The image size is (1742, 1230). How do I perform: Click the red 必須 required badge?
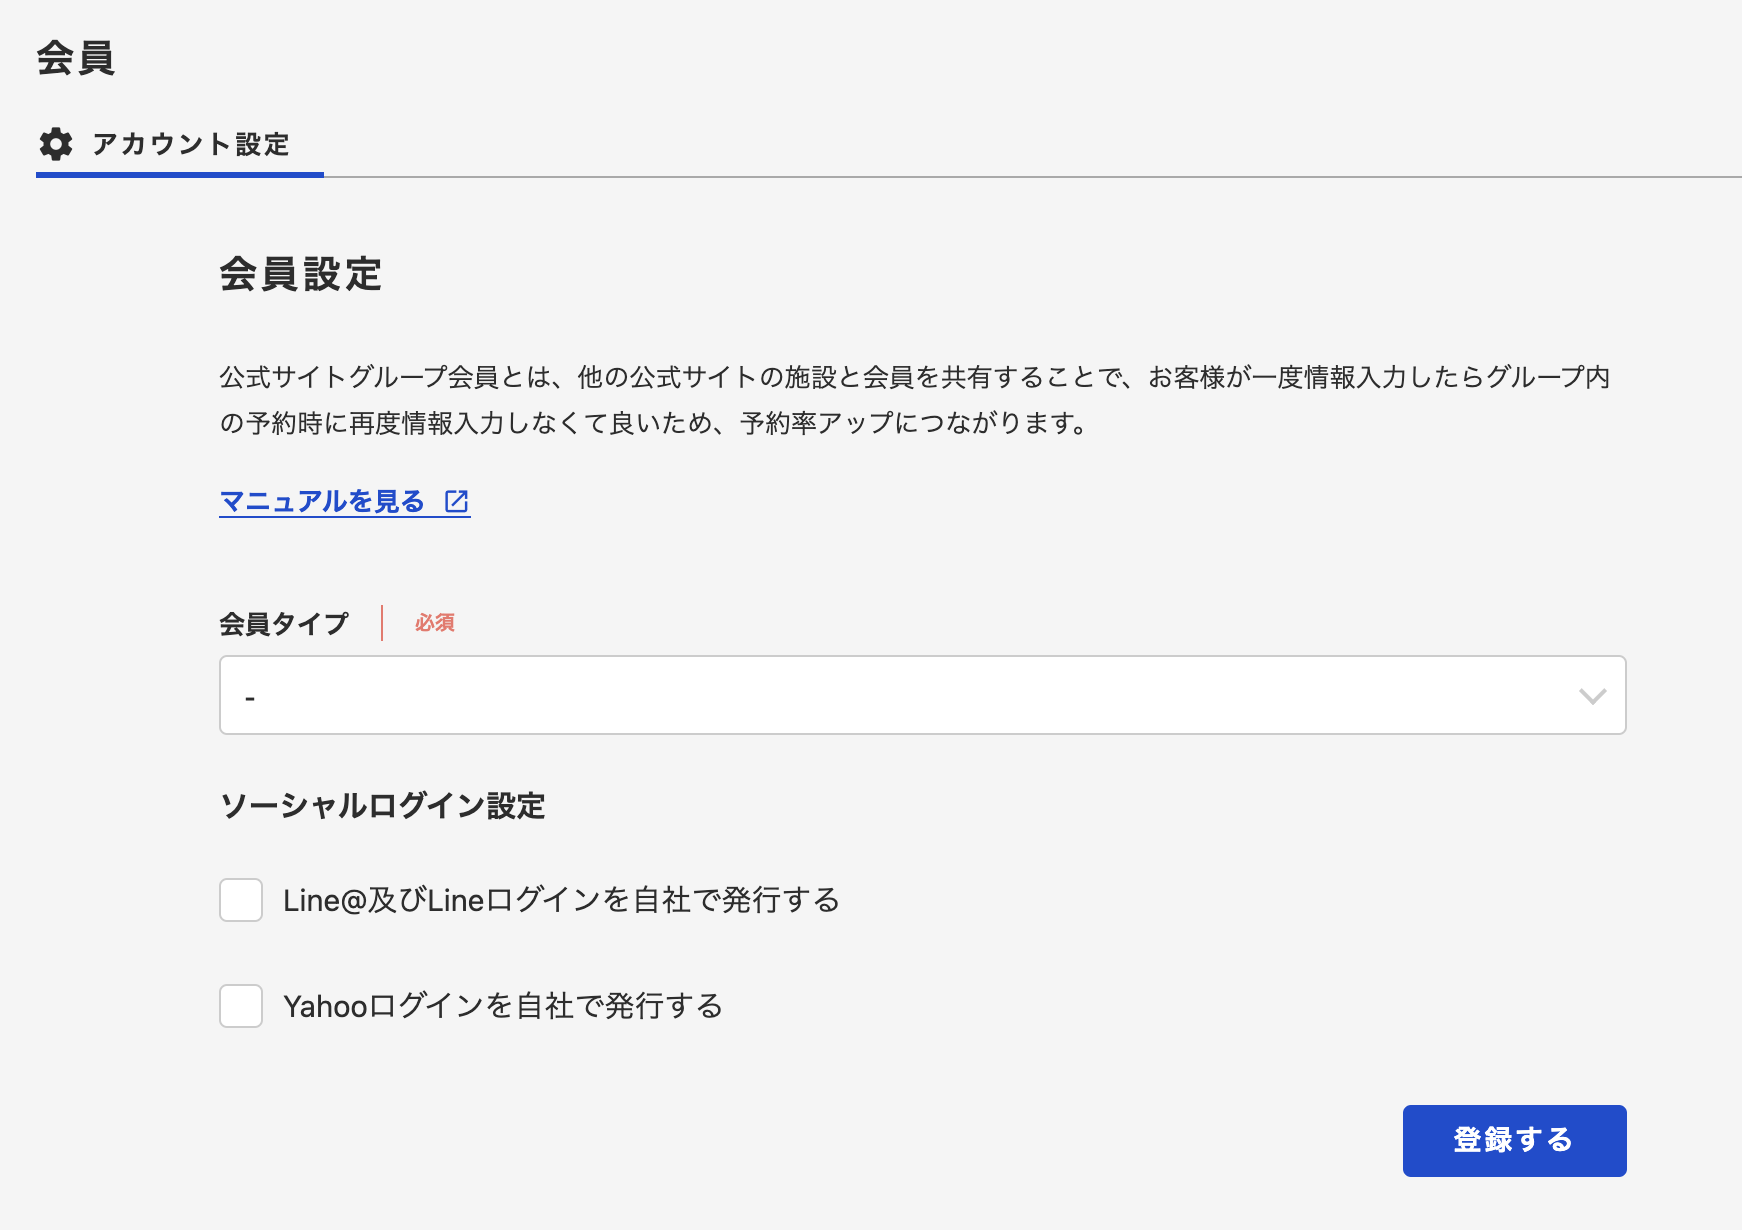coord(435,623)
